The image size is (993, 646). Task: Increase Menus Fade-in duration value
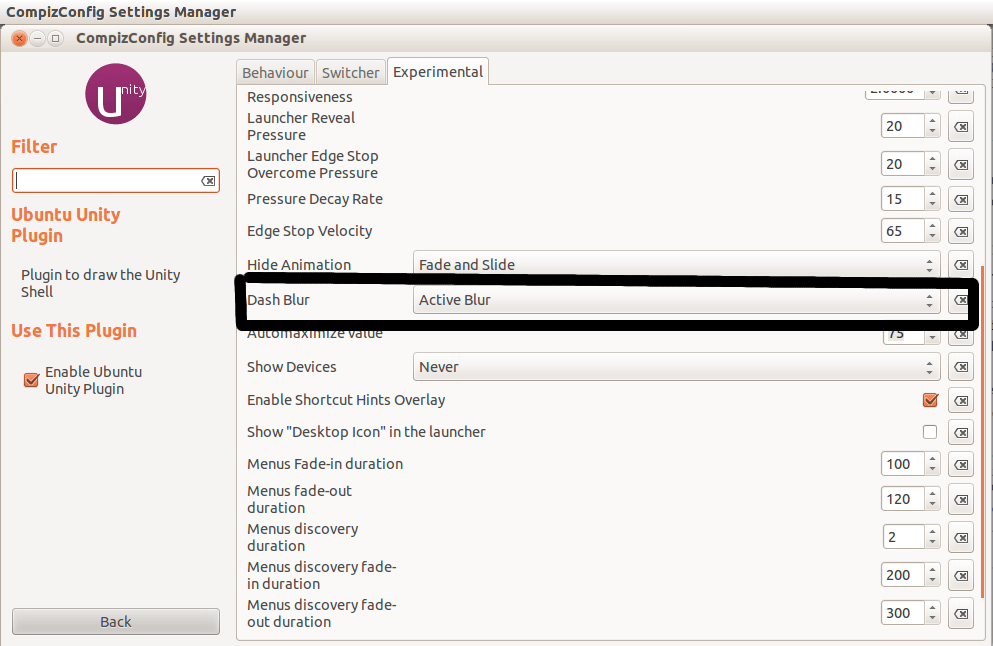(x=932, y=458)
